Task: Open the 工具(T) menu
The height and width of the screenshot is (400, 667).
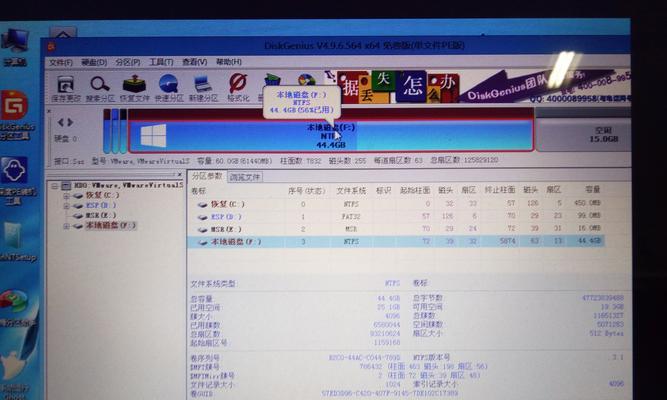Action: pos(161,62)
